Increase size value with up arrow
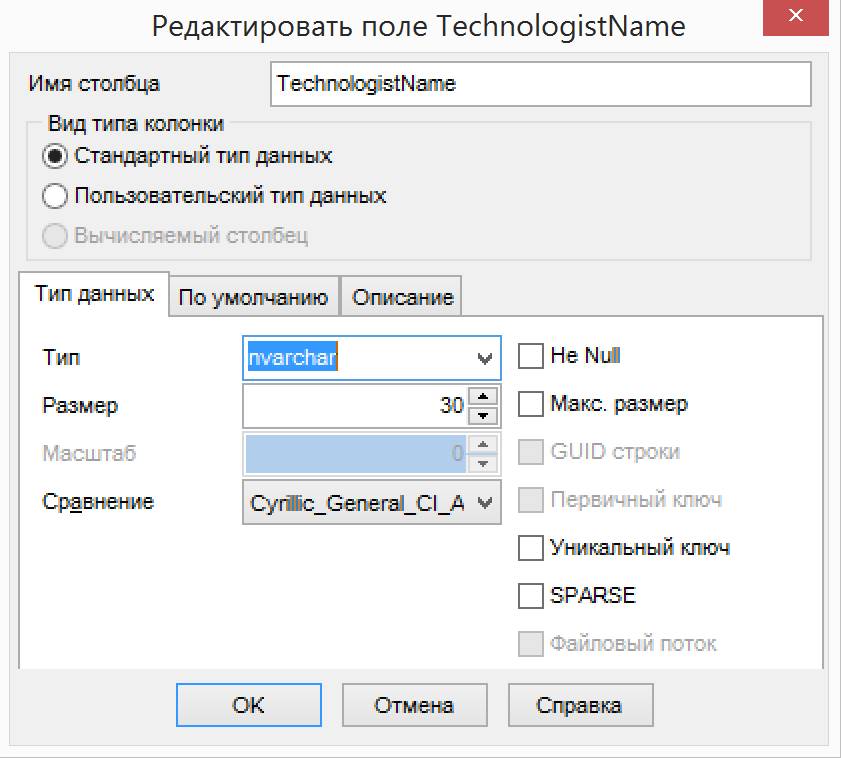The image size is (841, 758). pyautogui.click(x=484, y=397)
